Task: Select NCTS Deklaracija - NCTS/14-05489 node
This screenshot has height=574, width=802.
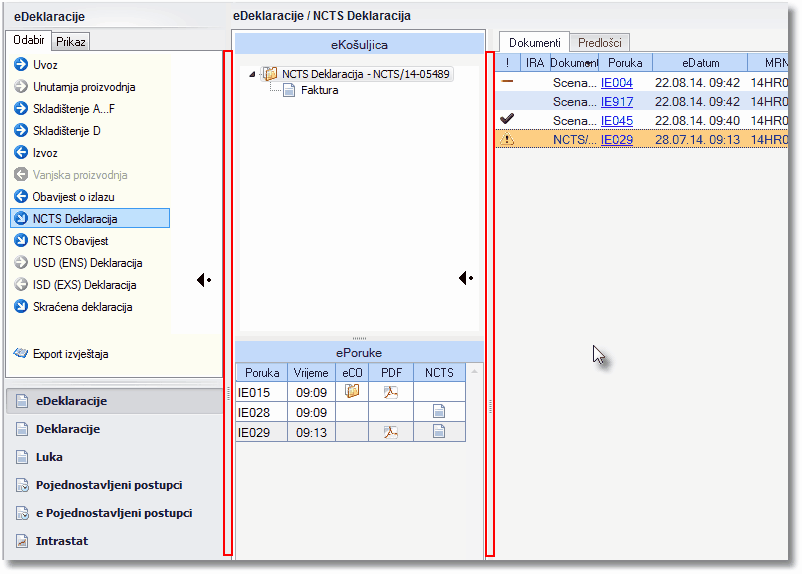Action: 365,74
